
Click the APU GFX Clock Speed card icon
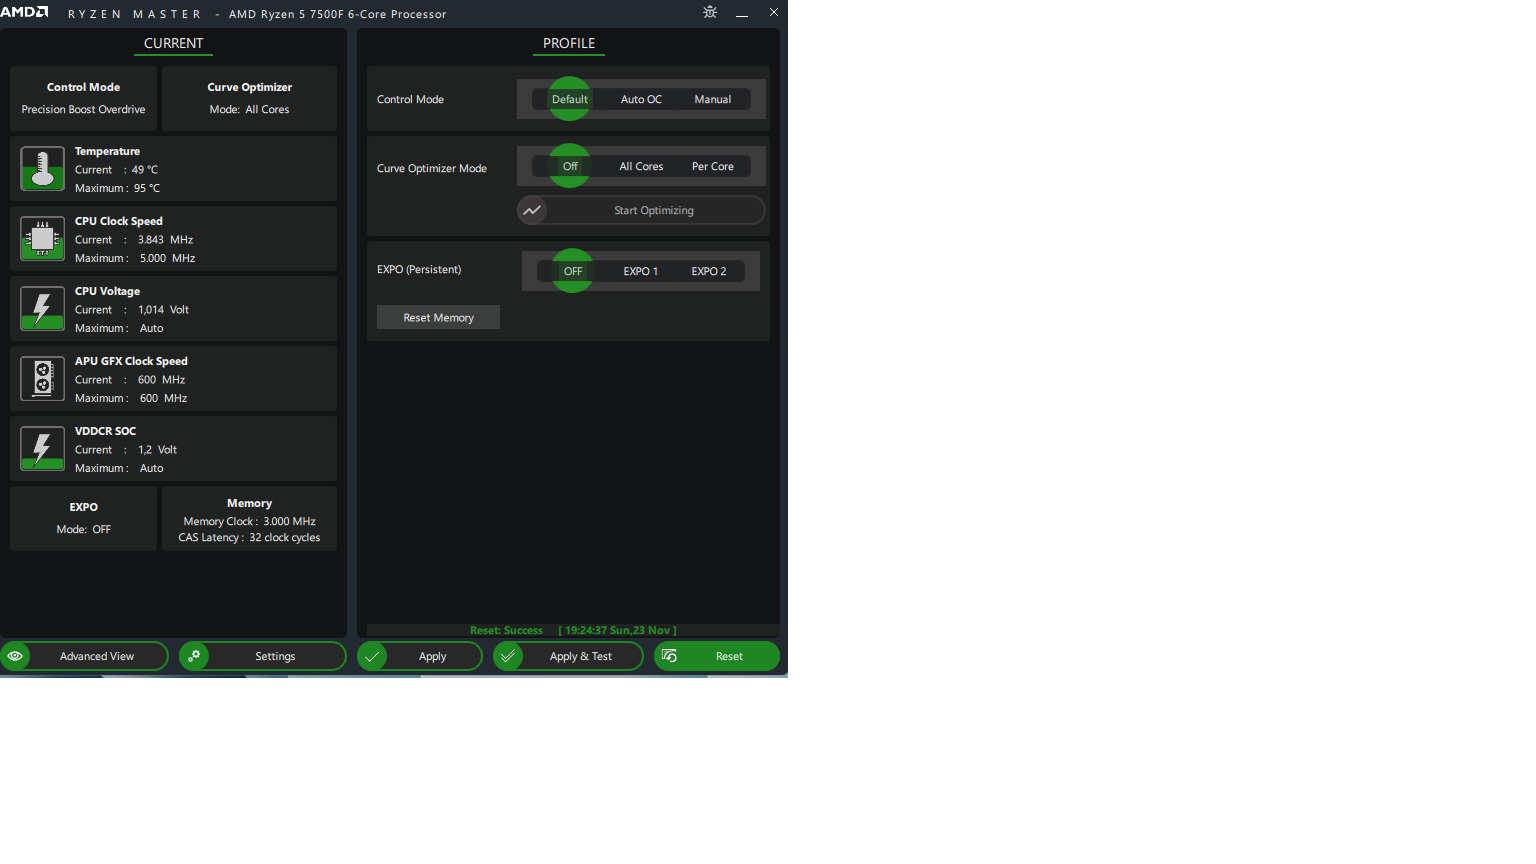pos(42,379)
